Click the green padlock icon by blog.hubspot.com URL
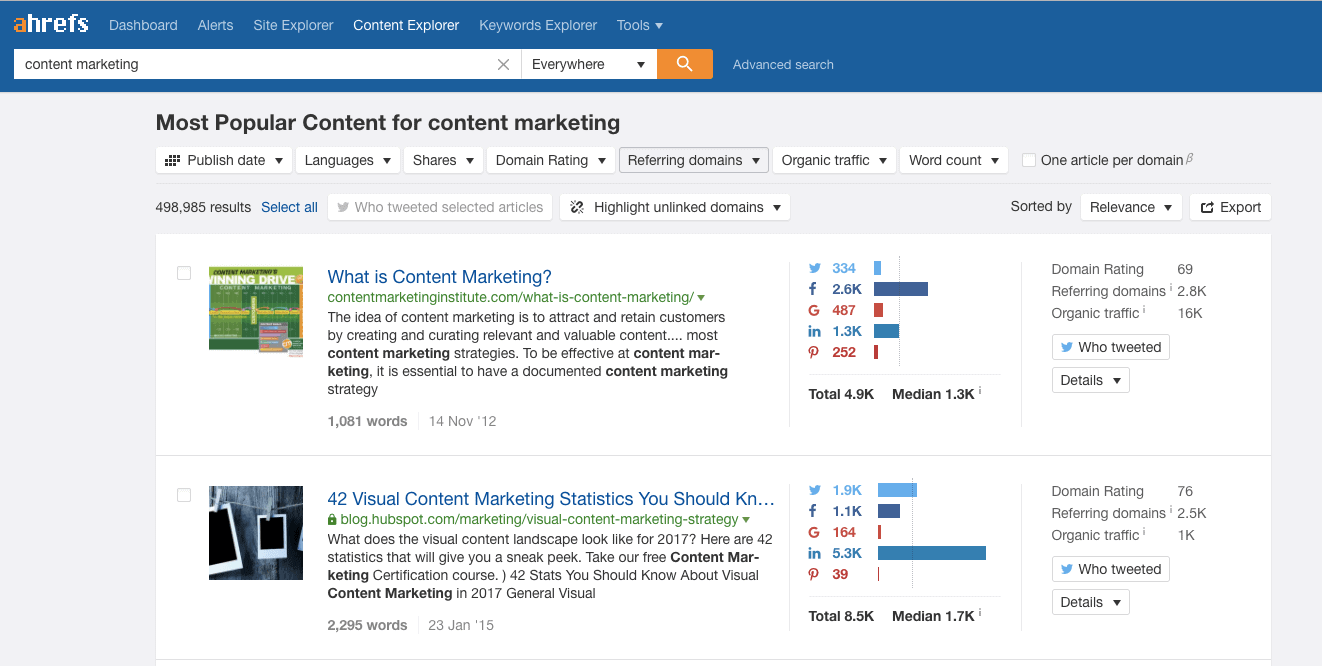This screenshot has height=666, width=1322. point(332,520)
